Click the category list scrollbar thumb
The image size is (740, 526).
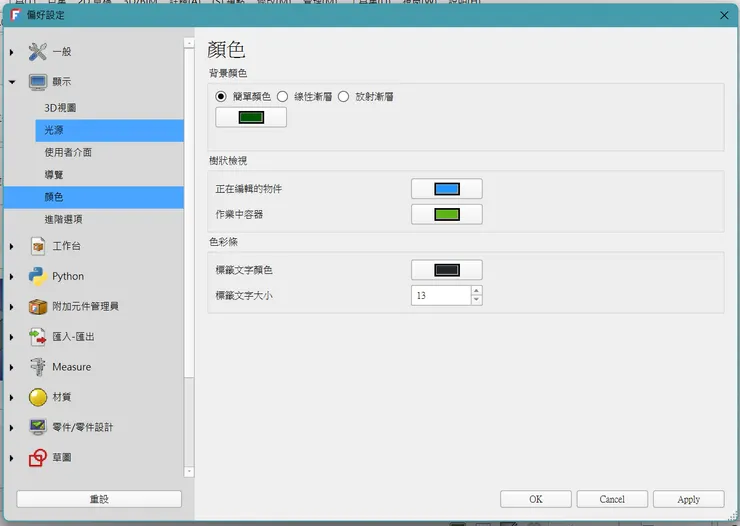tap(189, 212)
